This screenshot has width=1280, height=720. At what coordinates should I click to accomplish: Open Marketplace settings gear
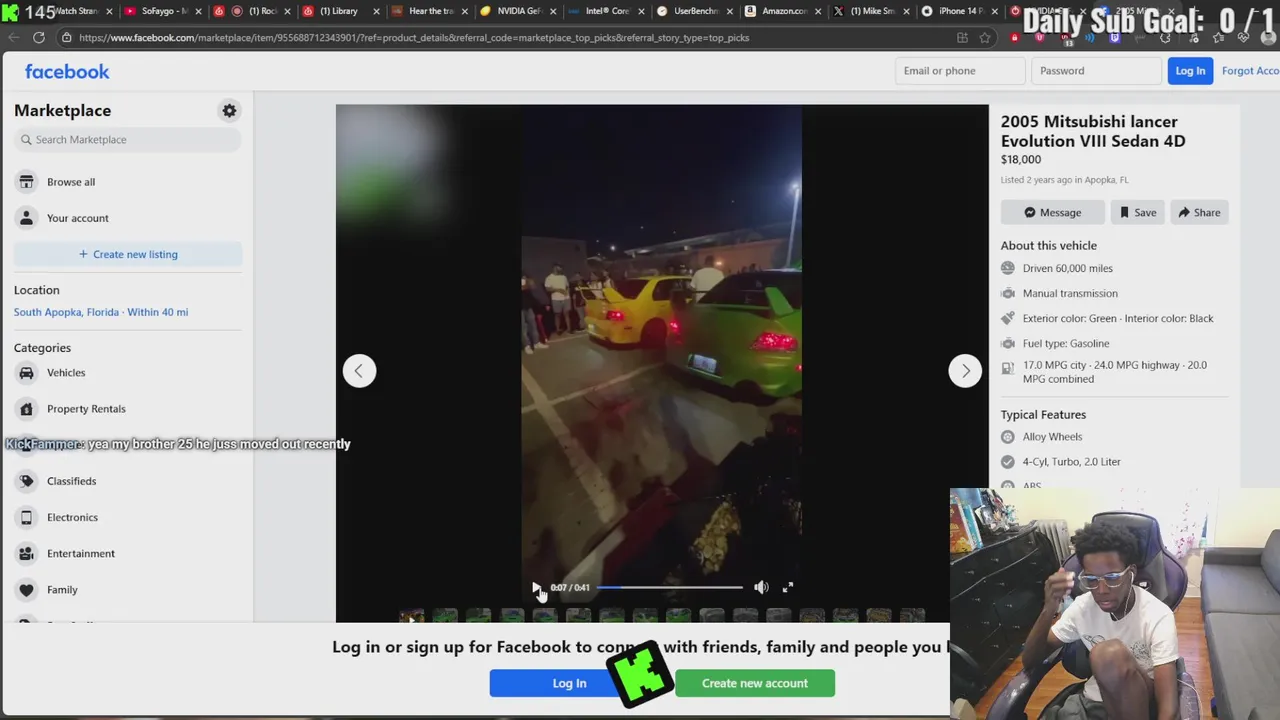point(229,111)
